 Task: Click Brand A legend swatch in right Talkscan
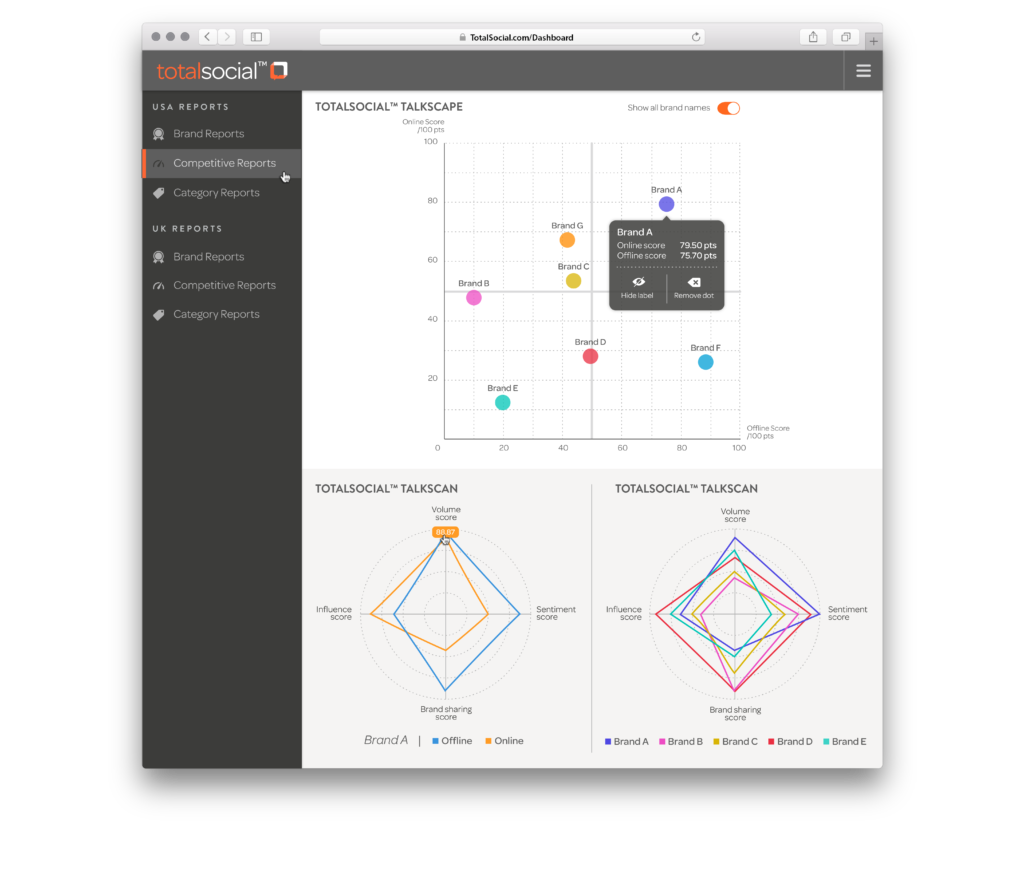coord(608,742)
